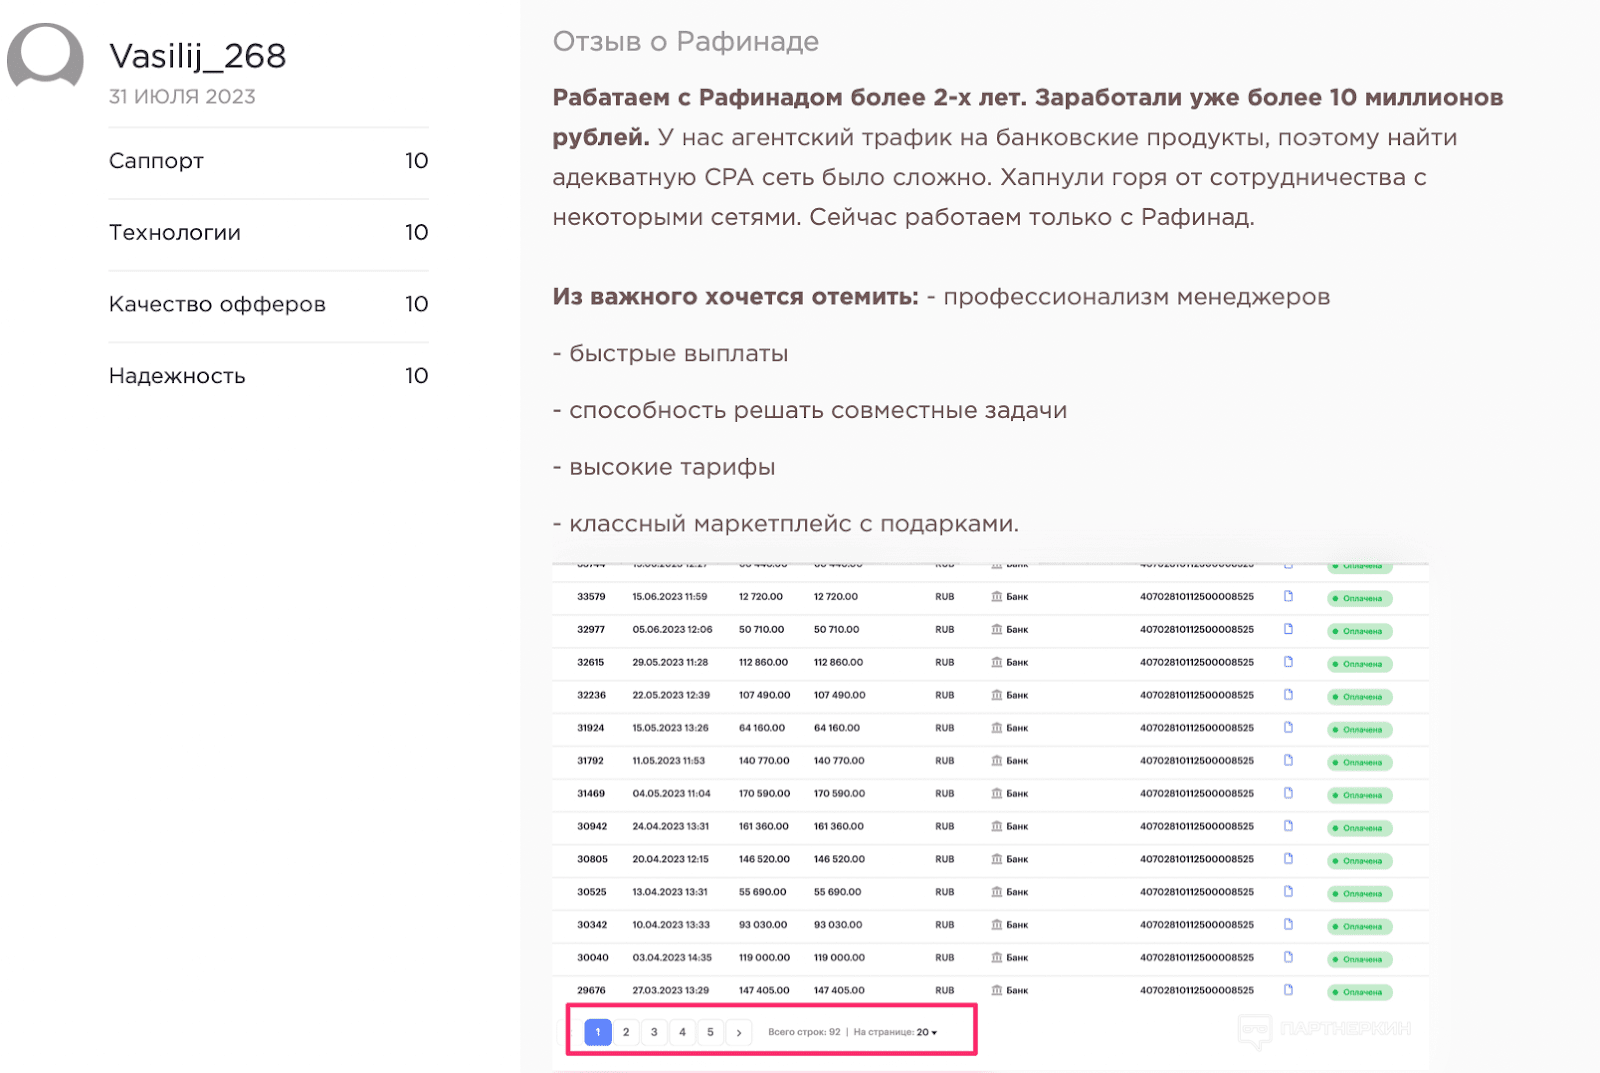Select payment ID 30342 in the table
The height and width of the screenshot is (1073, 1600).
click(592, 924)
